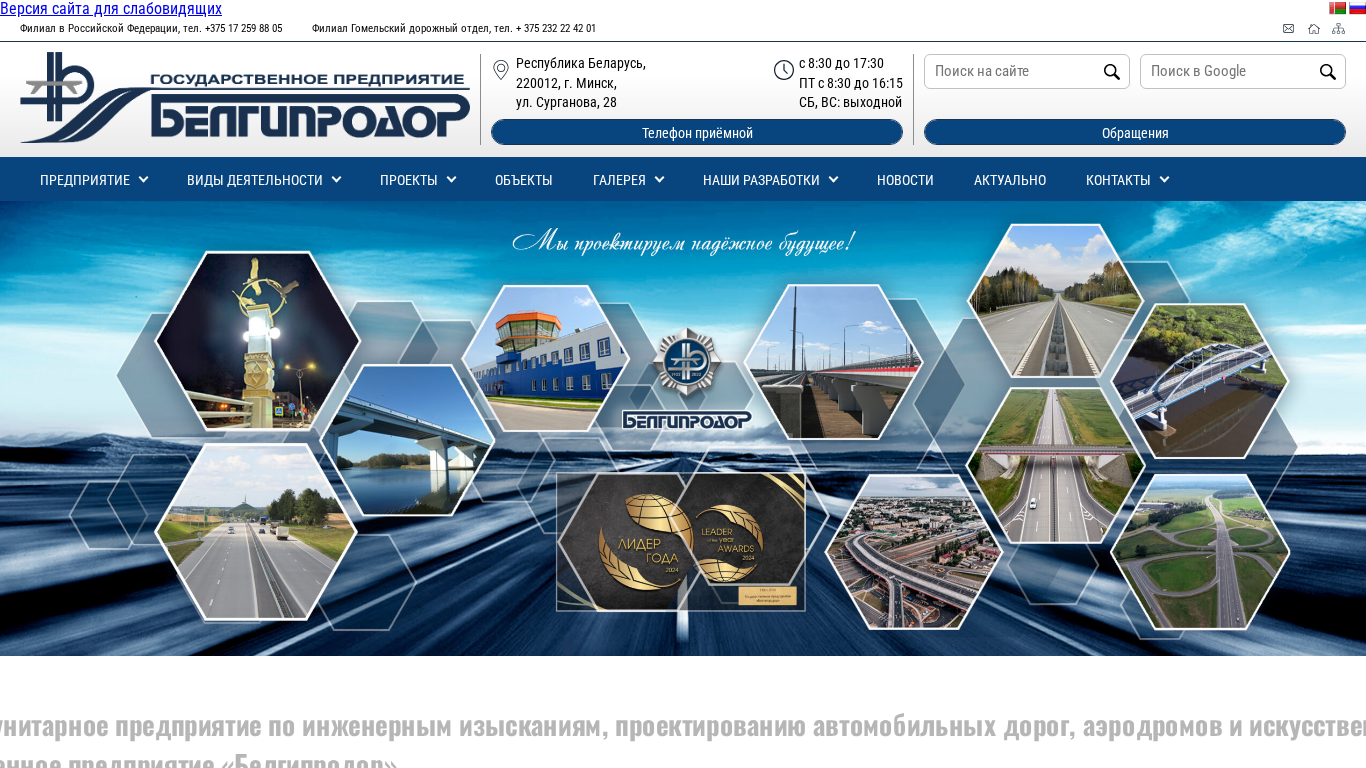This screenshot has height=768, width=1366.
Task: Click the night monument hexagon photo
Action: [x=258, y=340]
